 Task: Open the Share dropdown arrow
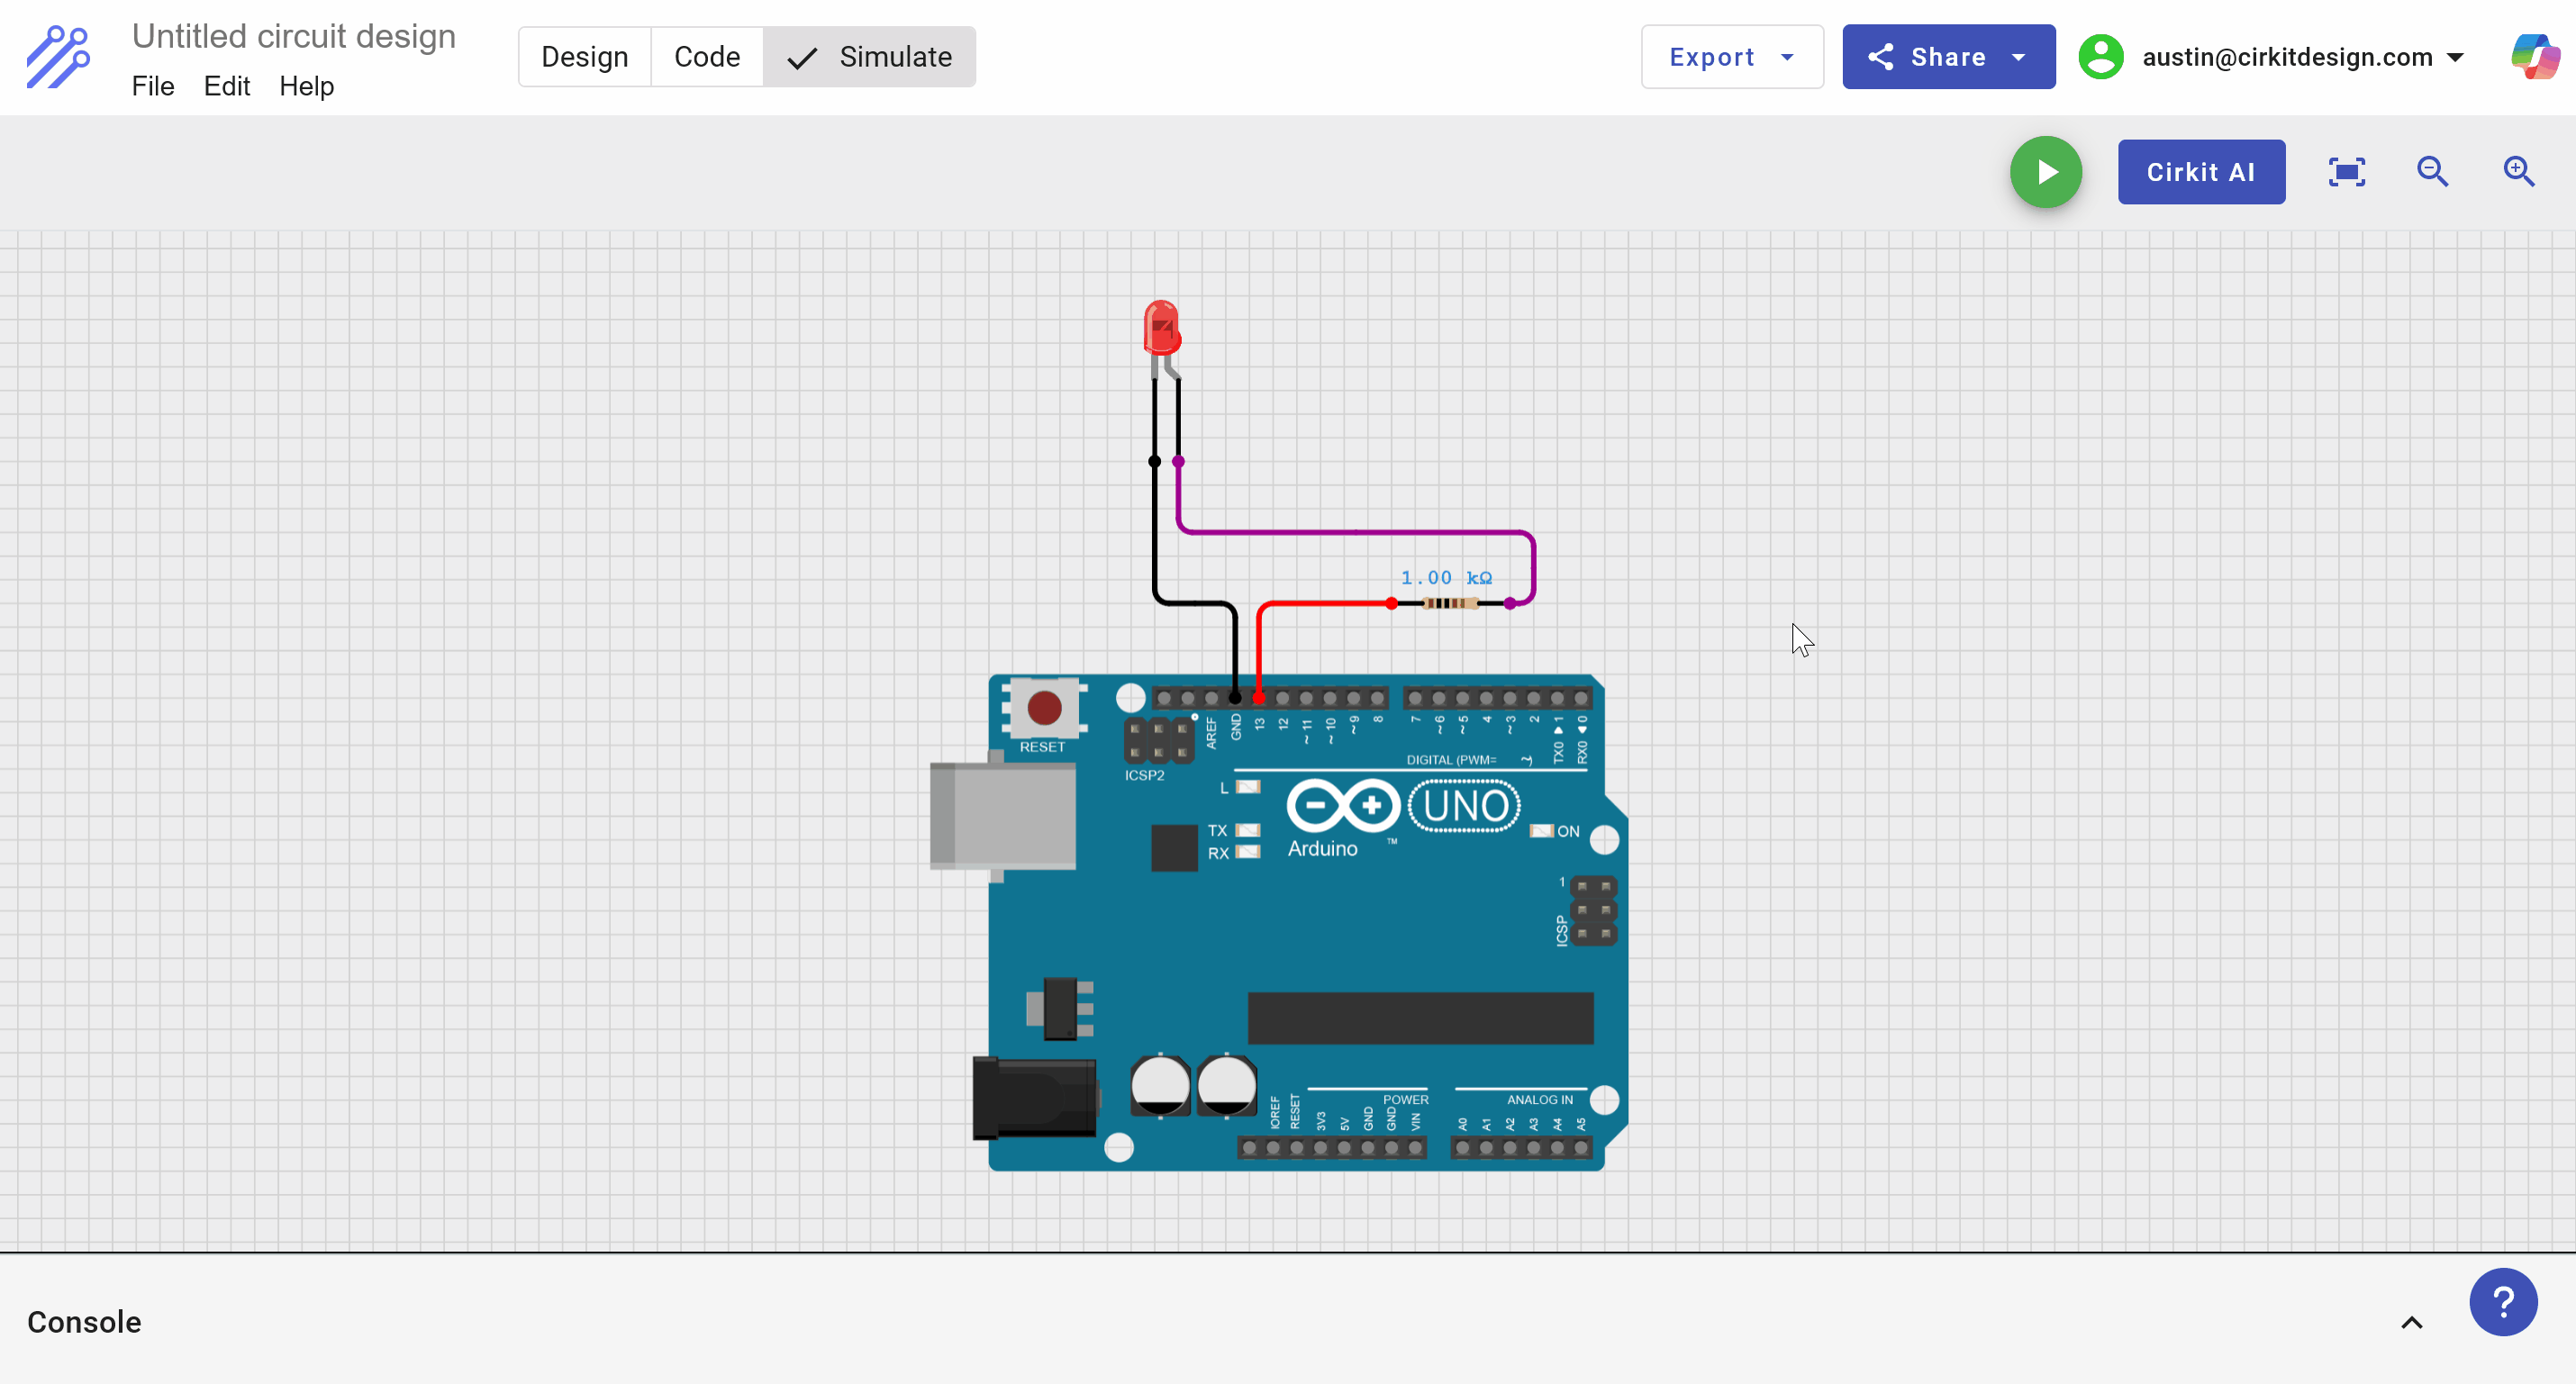2019,57
